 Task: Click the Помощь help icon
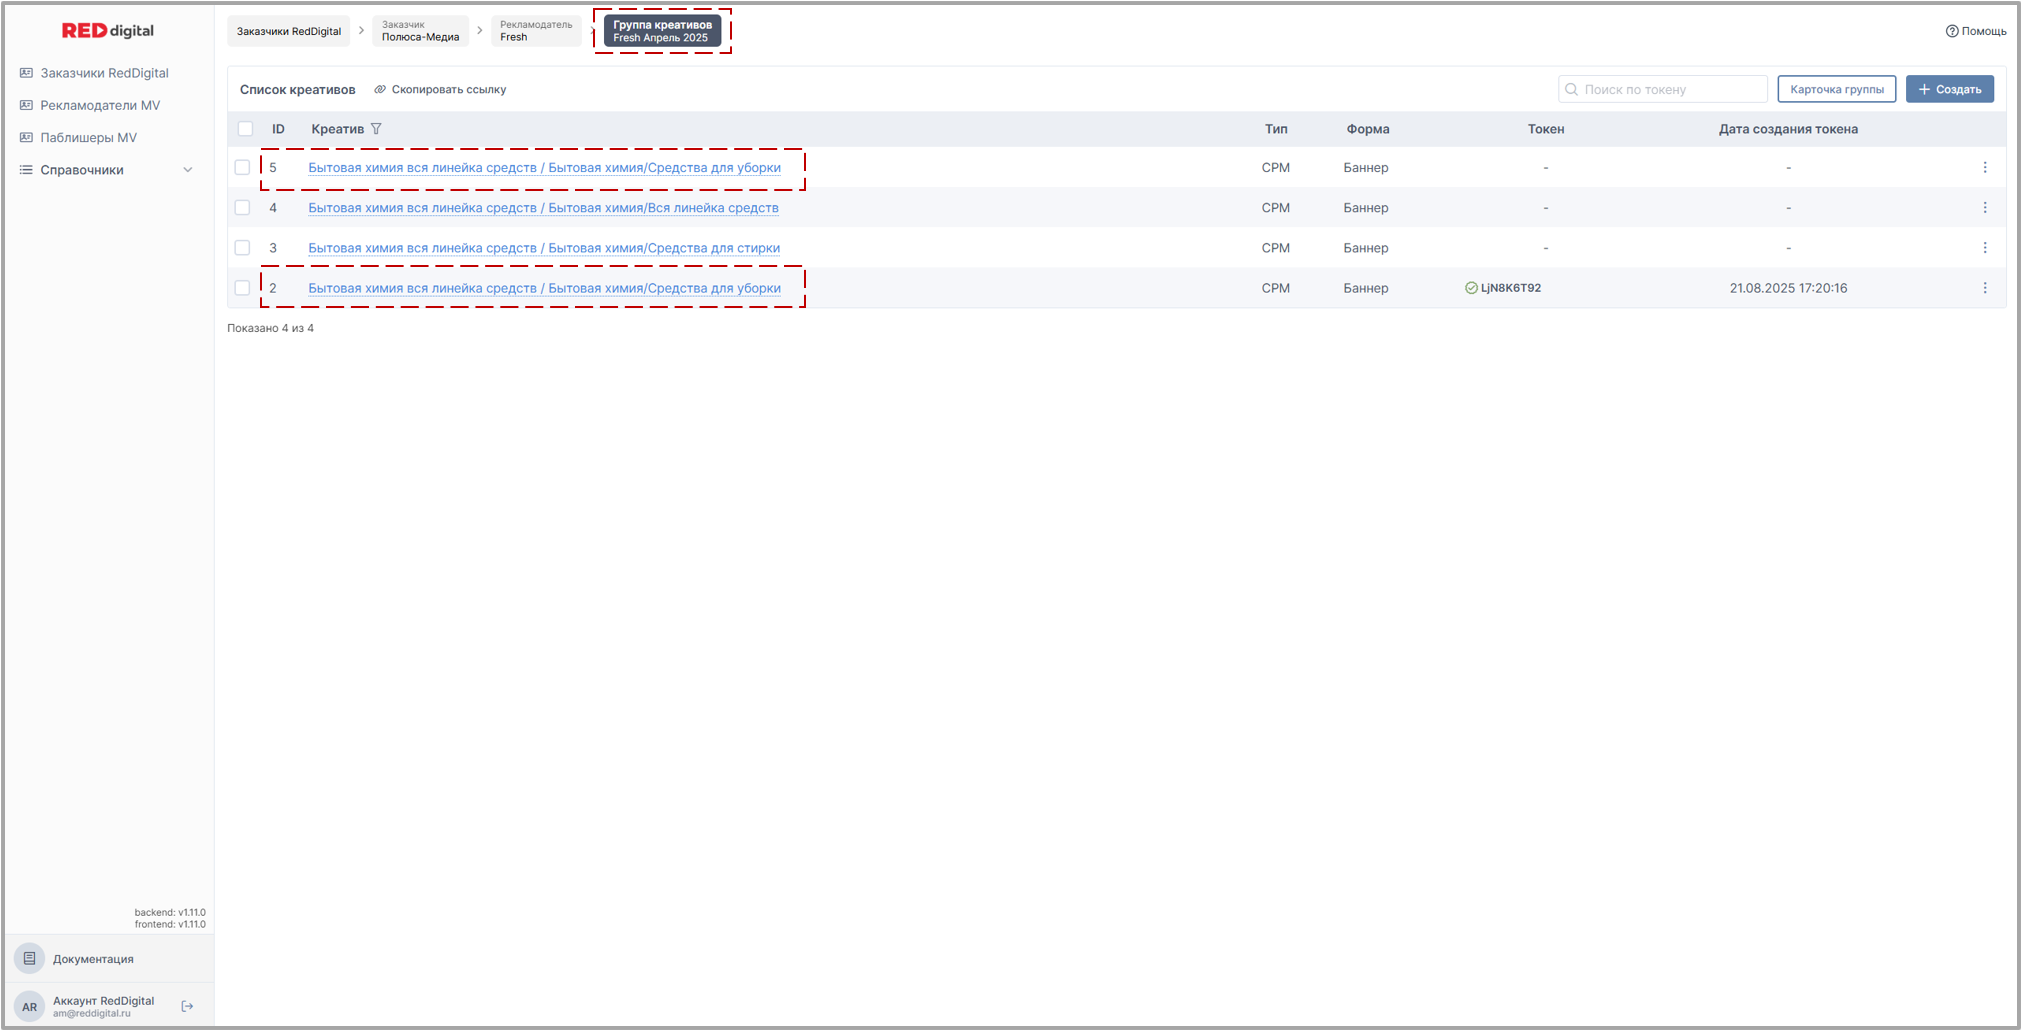1951,31
